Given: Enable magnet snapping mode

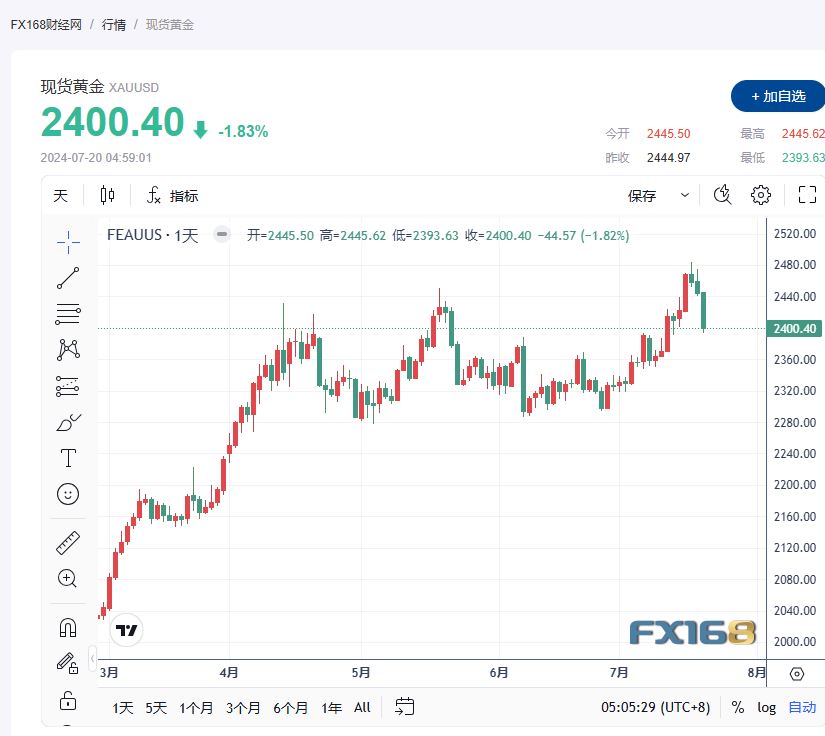Looking at the screenshot, I should (x=67, y=625).
